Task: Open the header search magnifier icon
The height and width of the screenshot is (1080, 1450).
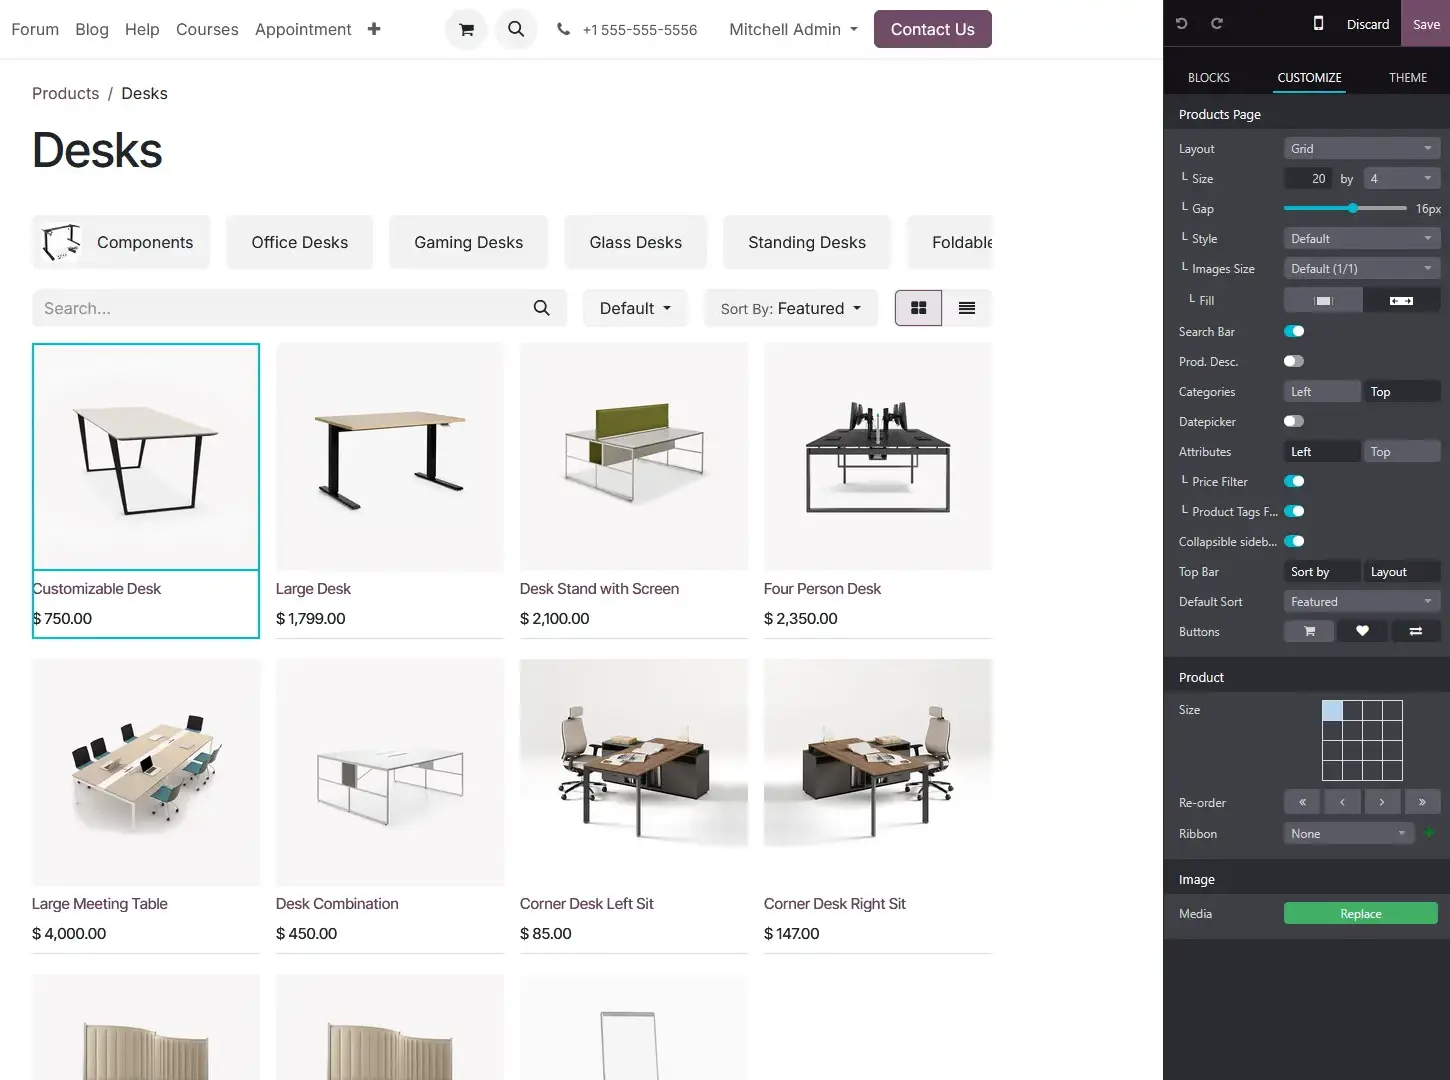Action: point(516,29)
